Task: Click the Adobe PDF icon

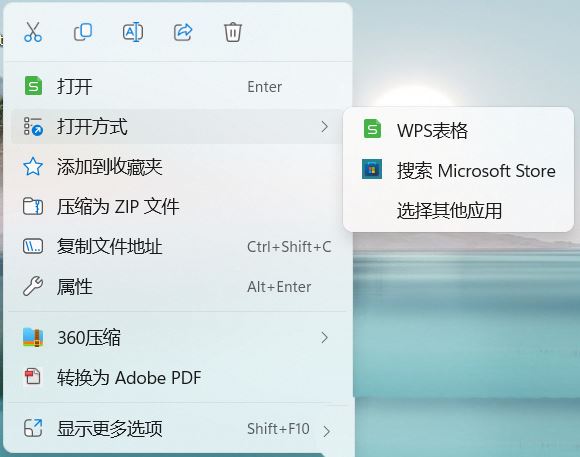Action: 33,377
